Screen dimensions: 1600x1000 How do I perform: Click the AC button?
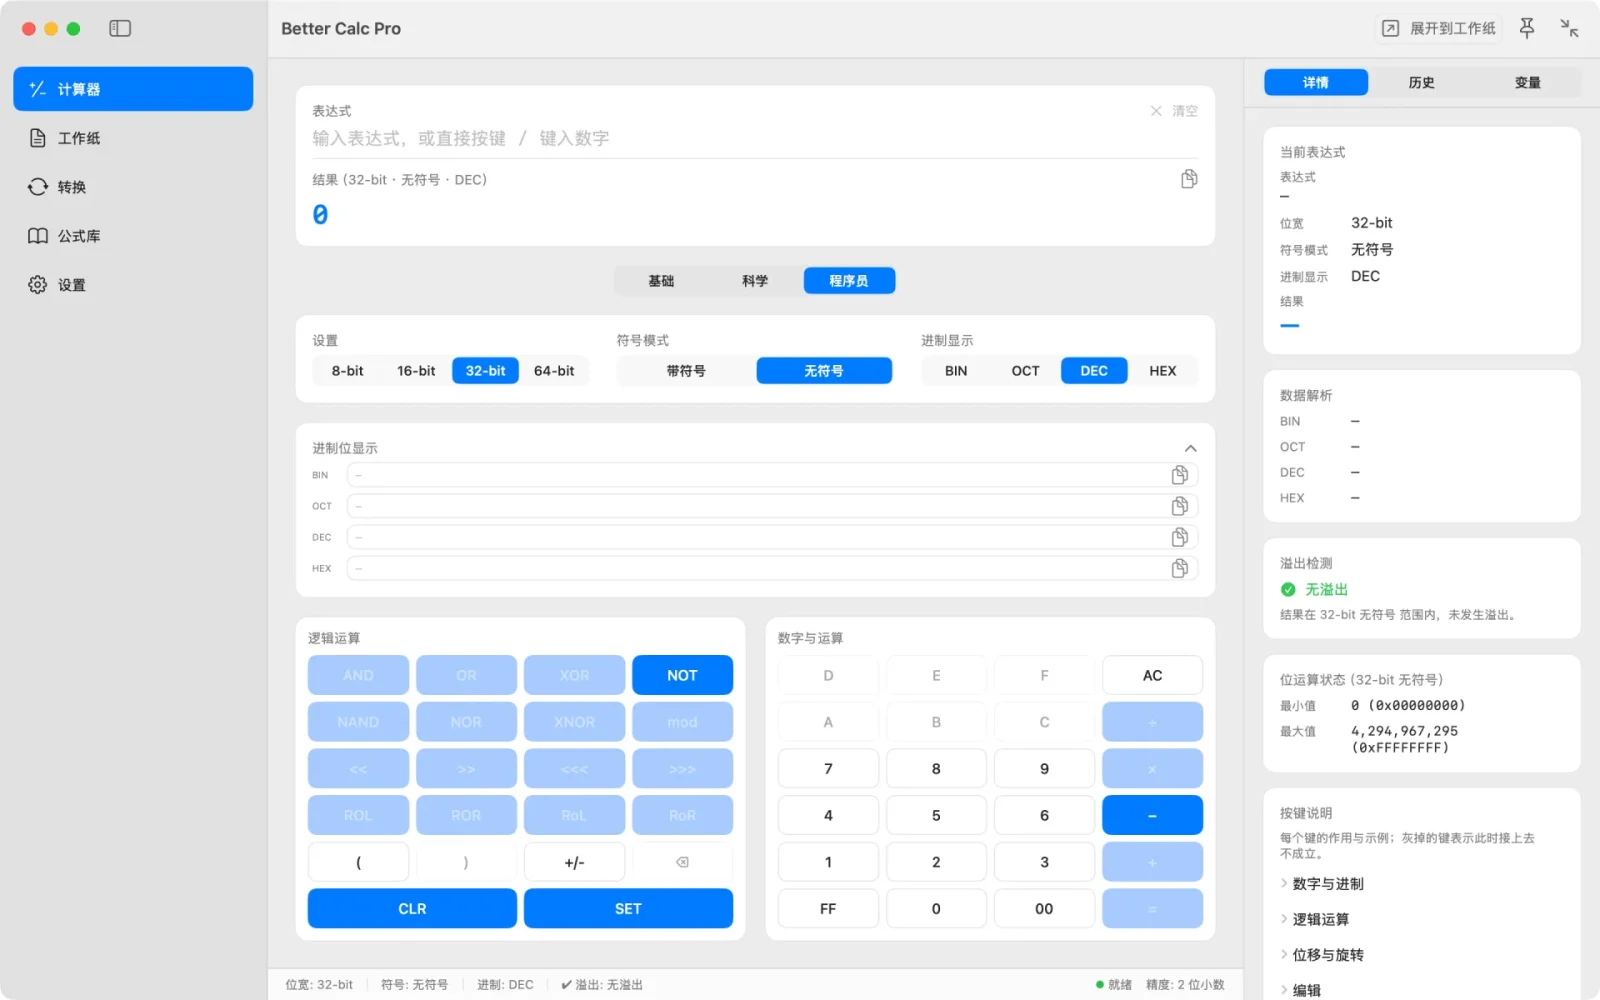1152,675
